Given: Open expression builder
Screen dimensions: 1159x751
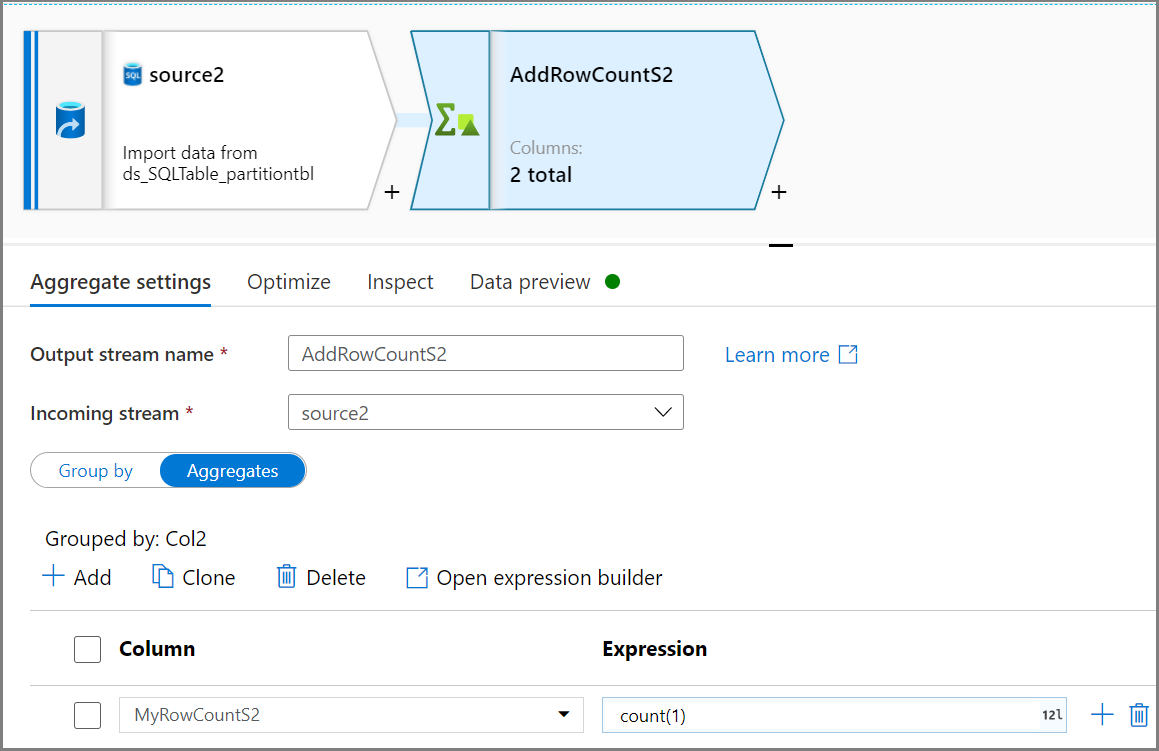Looking at the screenshot, I should pyautogui.click(x=534, y=578).
